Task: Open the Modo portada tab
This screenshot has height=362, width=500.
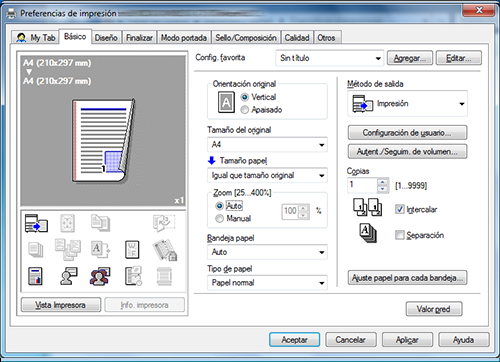Action: coord(184,38)
